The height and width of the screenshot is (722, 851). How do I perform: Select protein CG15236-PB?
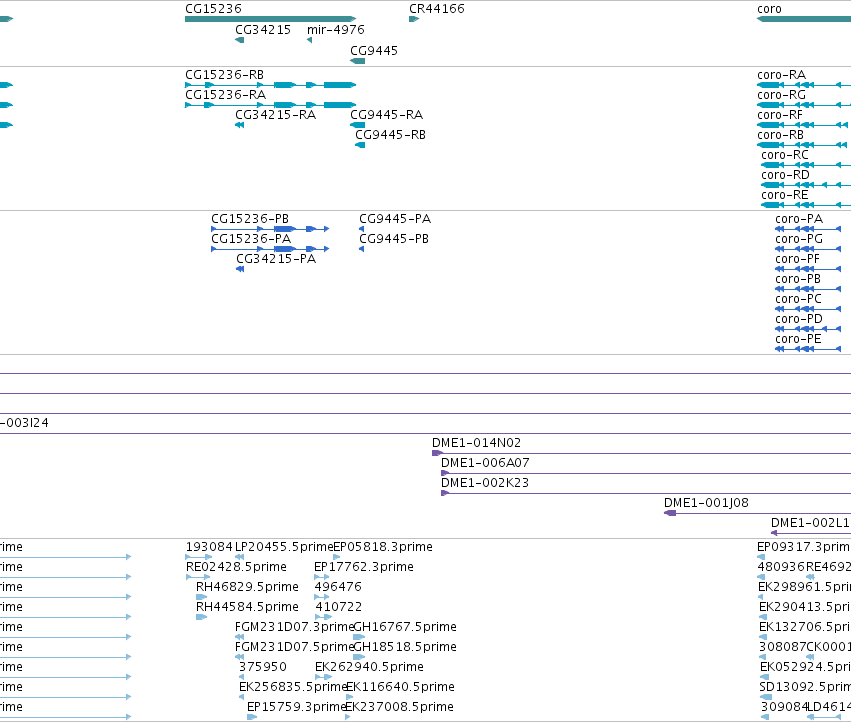(250, 219)
